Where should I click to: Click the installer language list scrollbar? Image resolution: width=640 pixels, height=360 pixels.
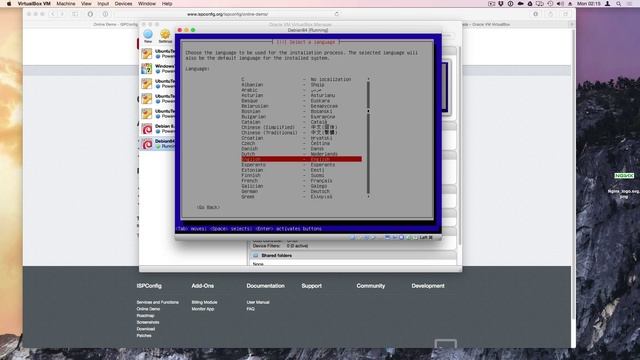(x=368, y=138)
